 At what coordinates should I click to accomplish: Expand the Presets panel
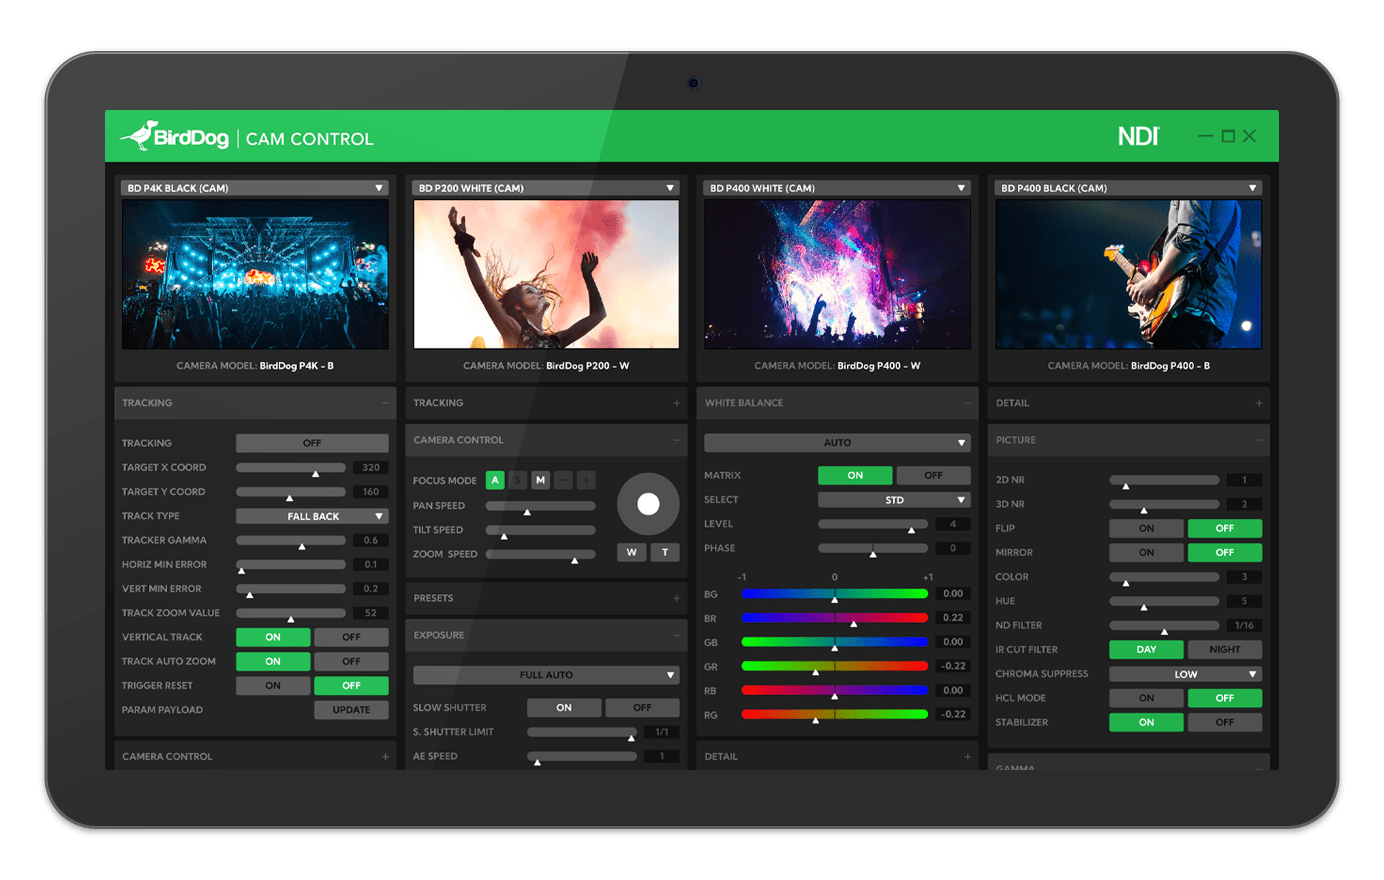(676, 598)
